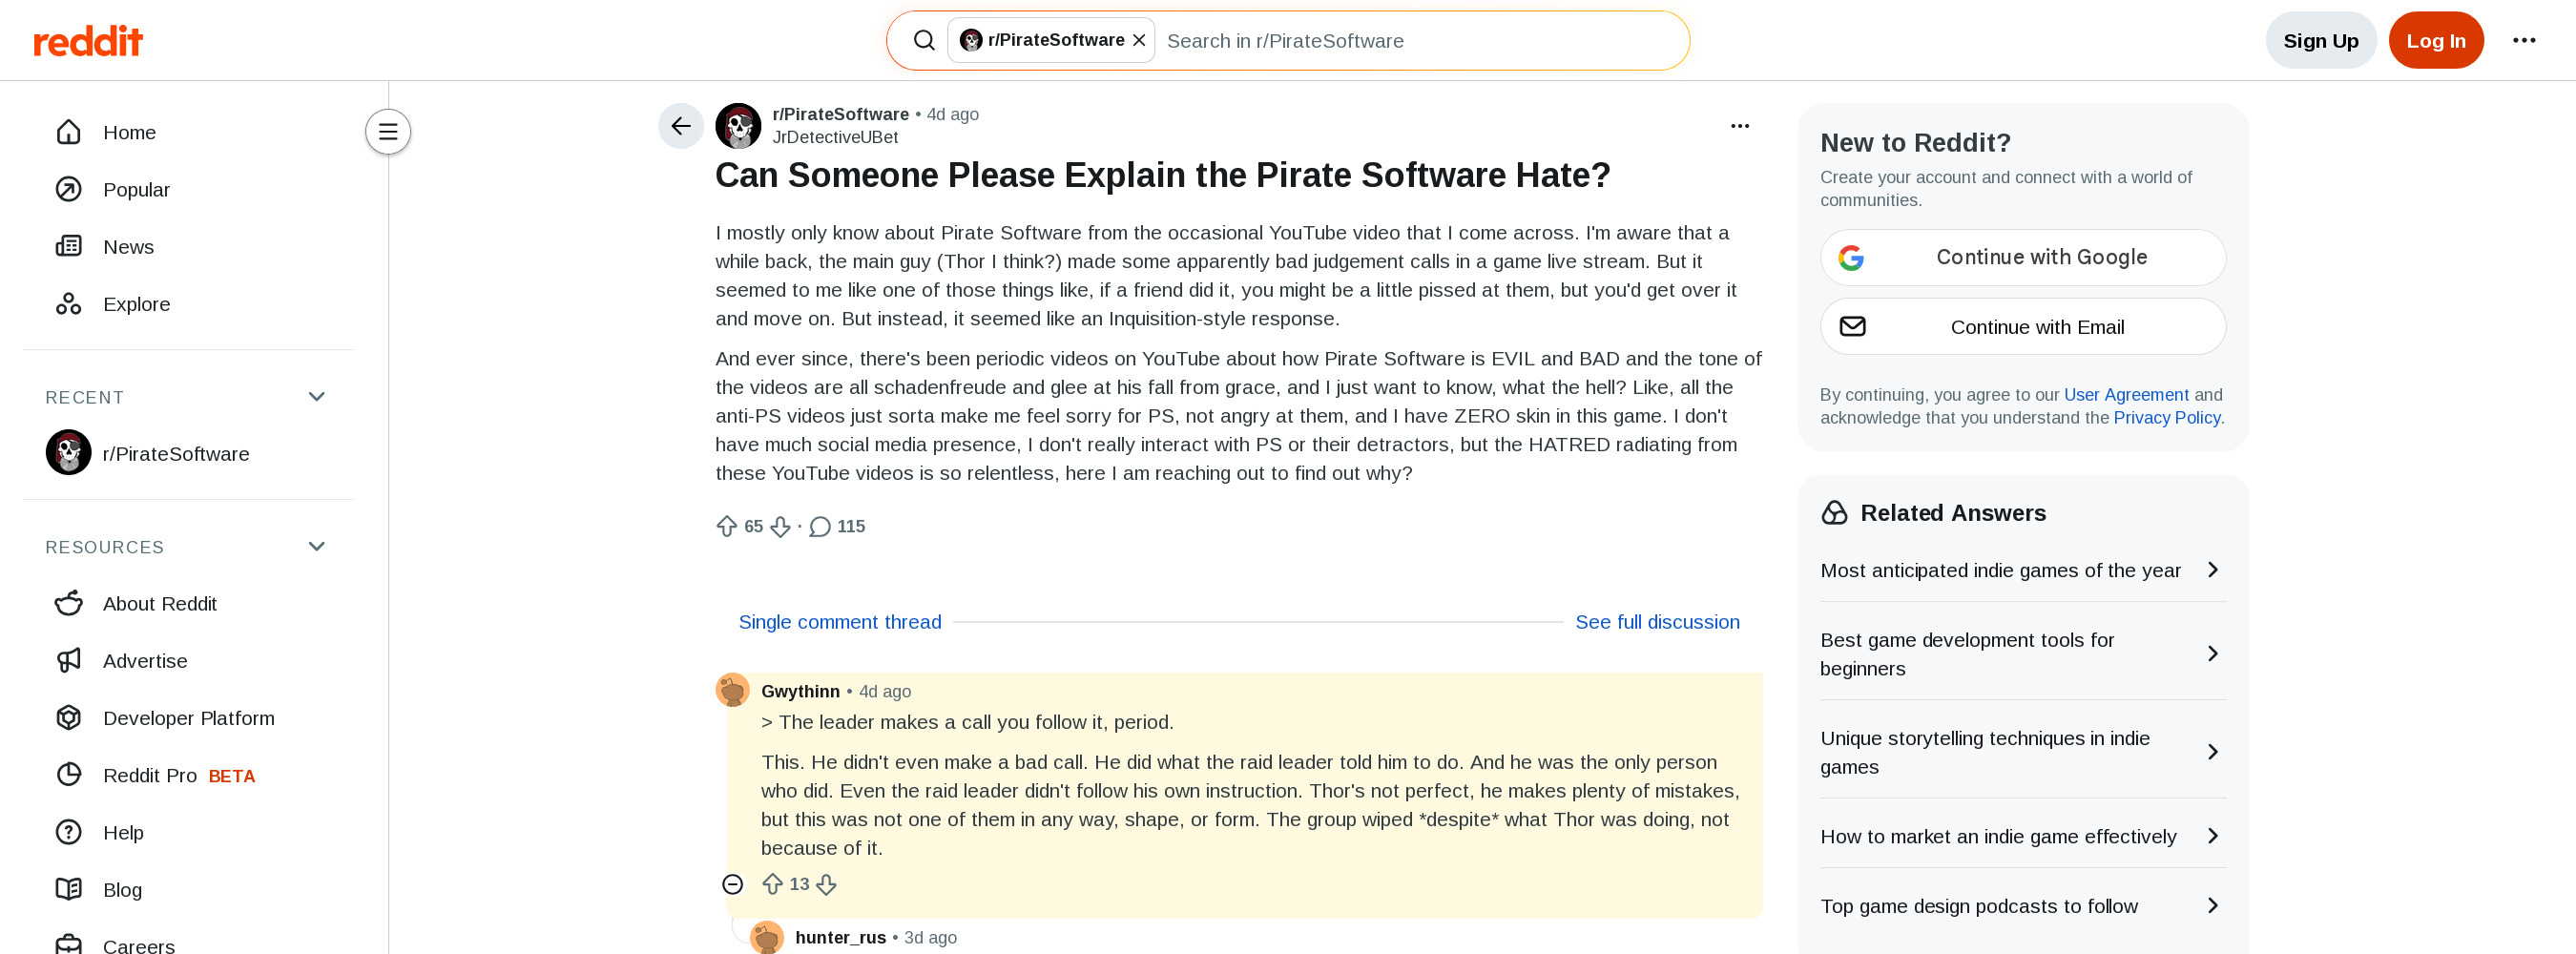Focus the search in r/PirateSoftware field
Viewport: 2576px width, 954px height.
coord(1420,41)
